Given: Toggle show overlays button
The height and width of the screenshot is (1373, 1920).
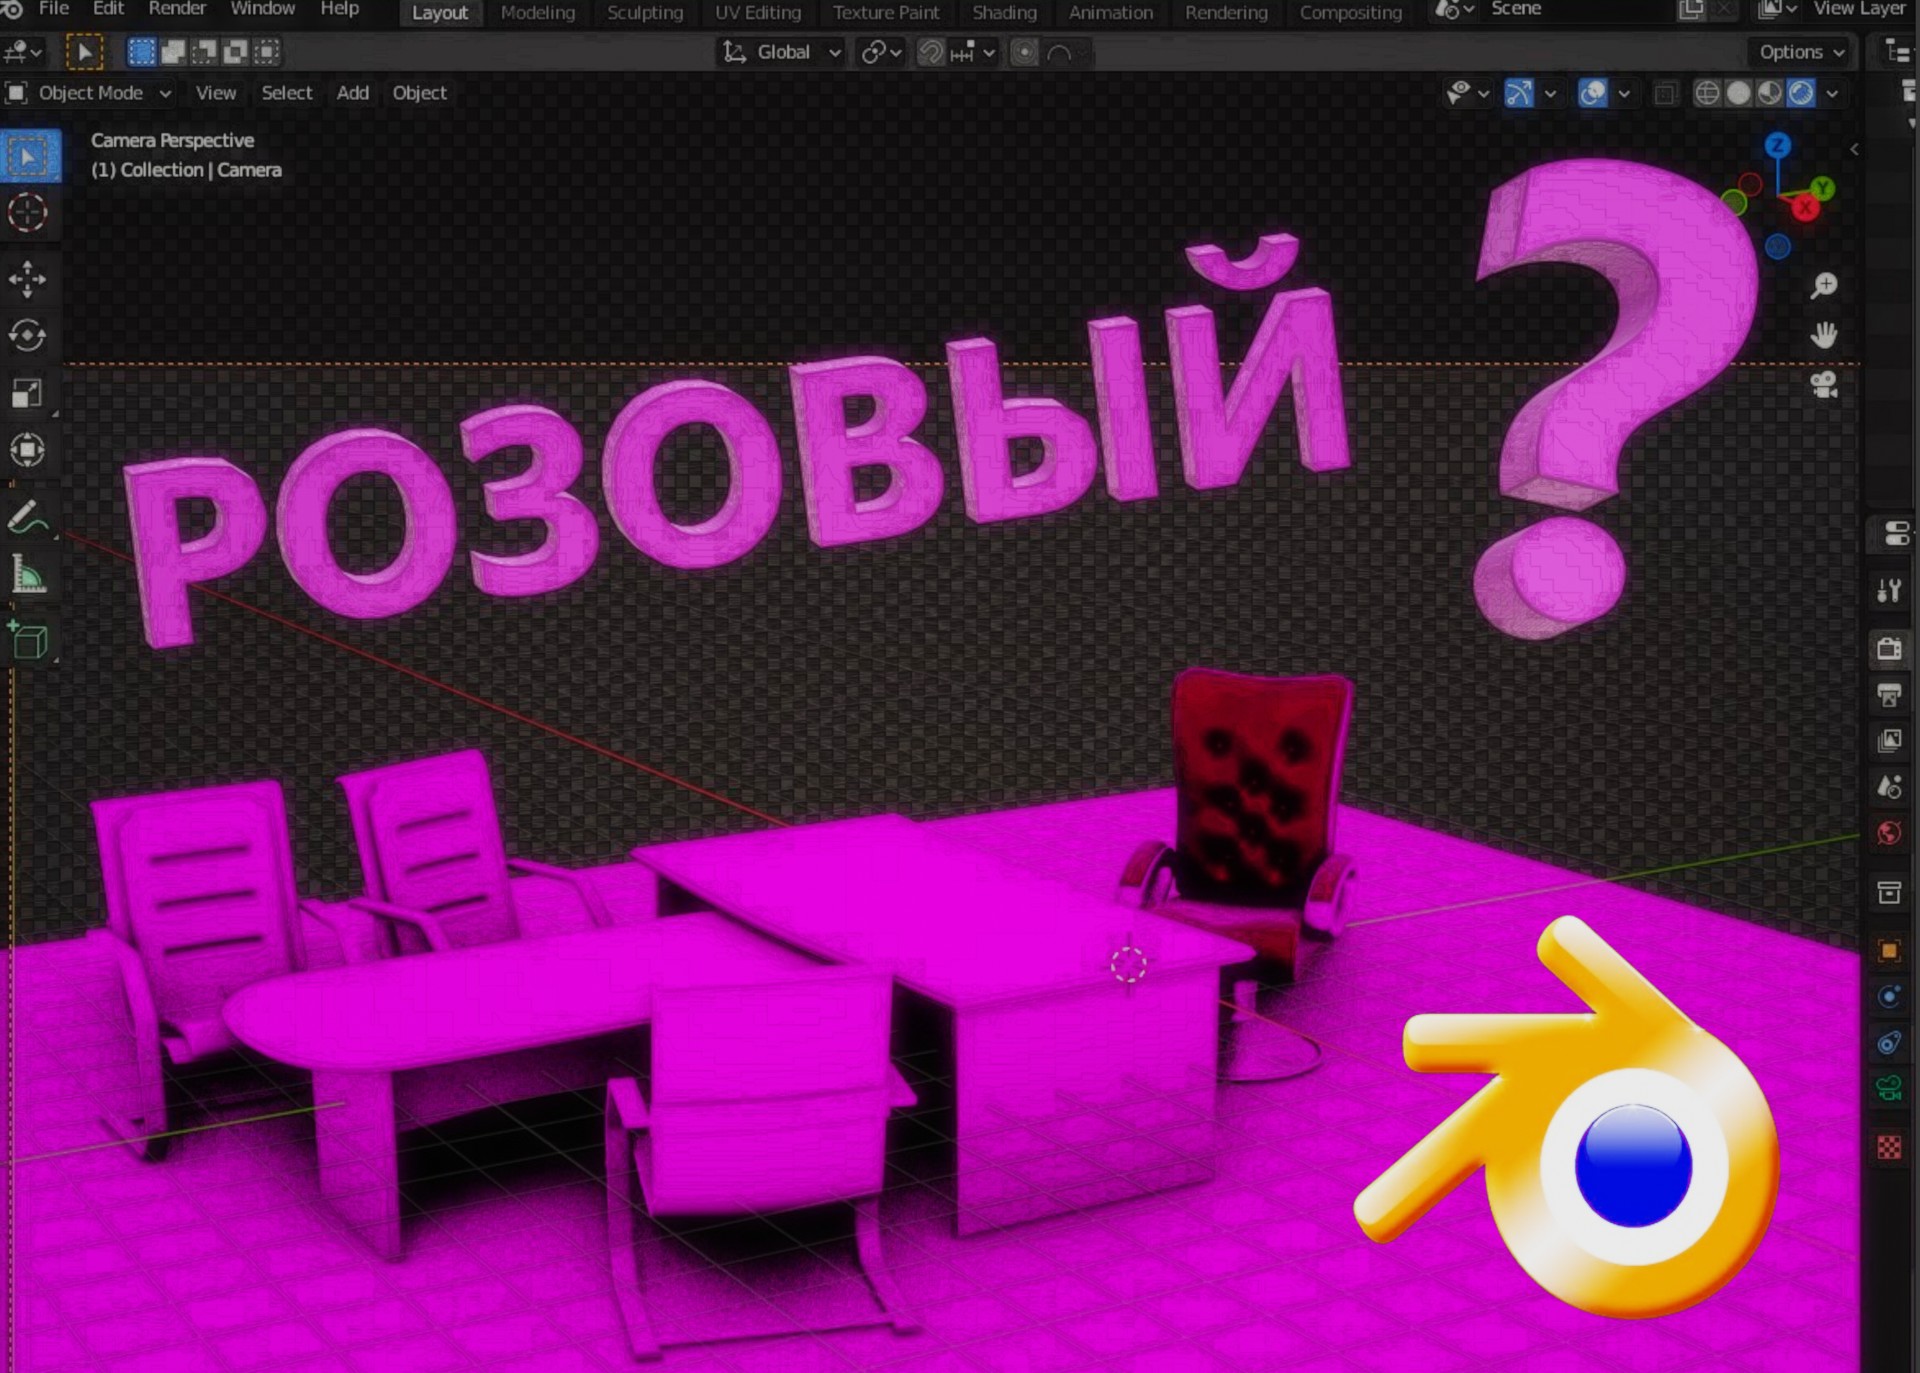Looking at the screenshot, I should (x=1592, y=93).
